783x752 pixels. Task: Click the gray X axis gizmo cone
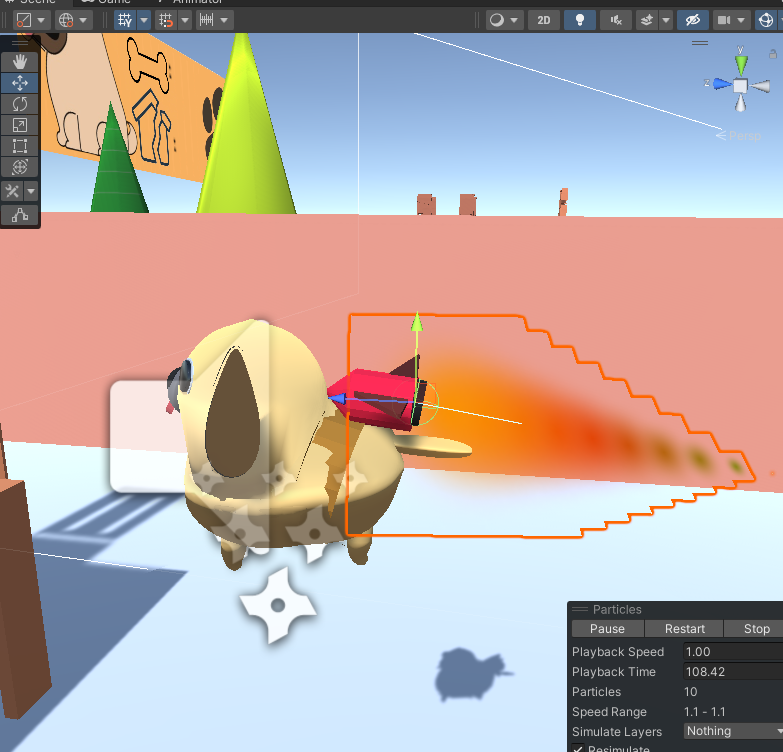click(x=761, y=87)
